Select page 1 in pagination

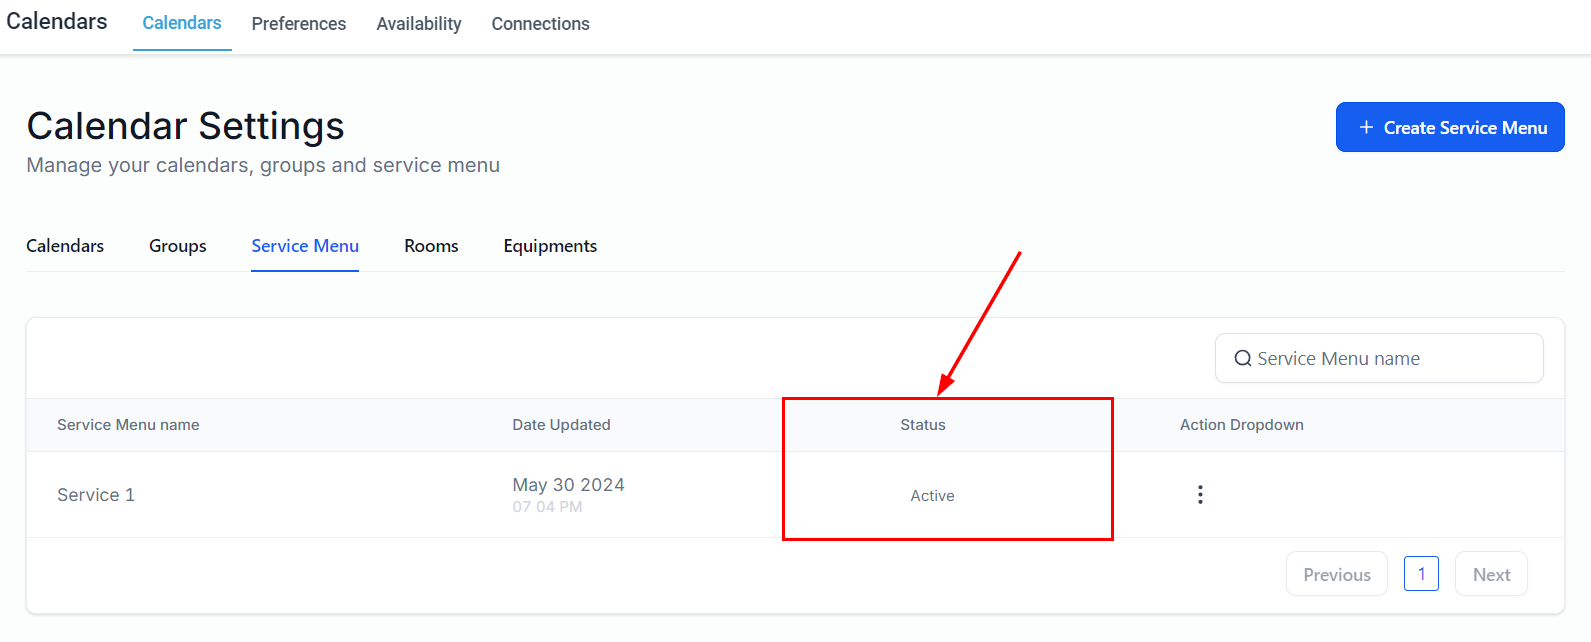[x=1421, y=574]
